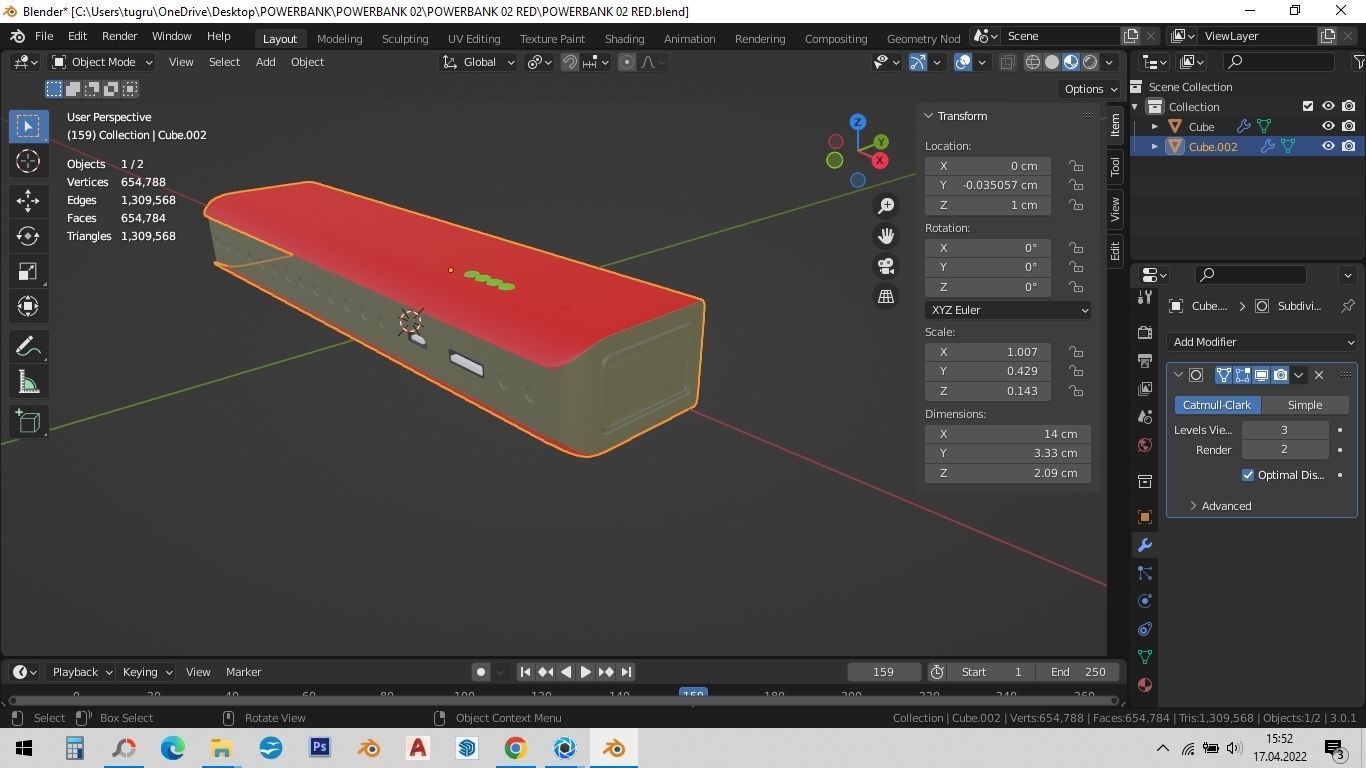
Task: Open Playback dropdown in timeline
Action: (x=81, y=672)
